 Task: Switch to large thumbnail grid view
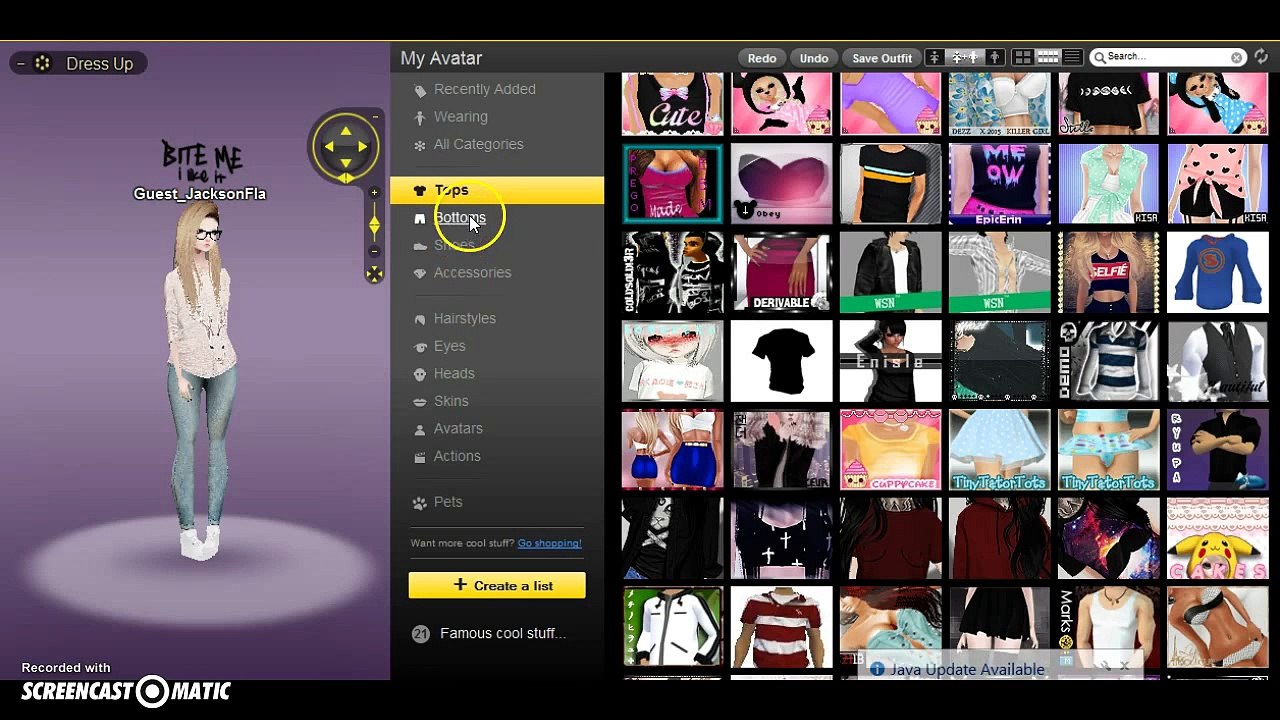[1023, 58]
